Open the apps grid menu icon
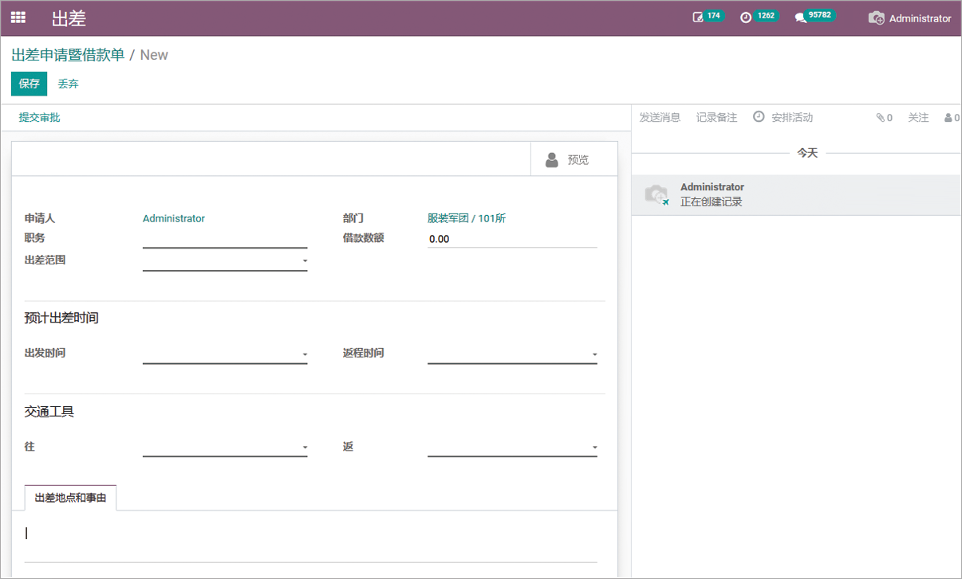This screenshot has height=579, width=962. click(x=18, y=18)
